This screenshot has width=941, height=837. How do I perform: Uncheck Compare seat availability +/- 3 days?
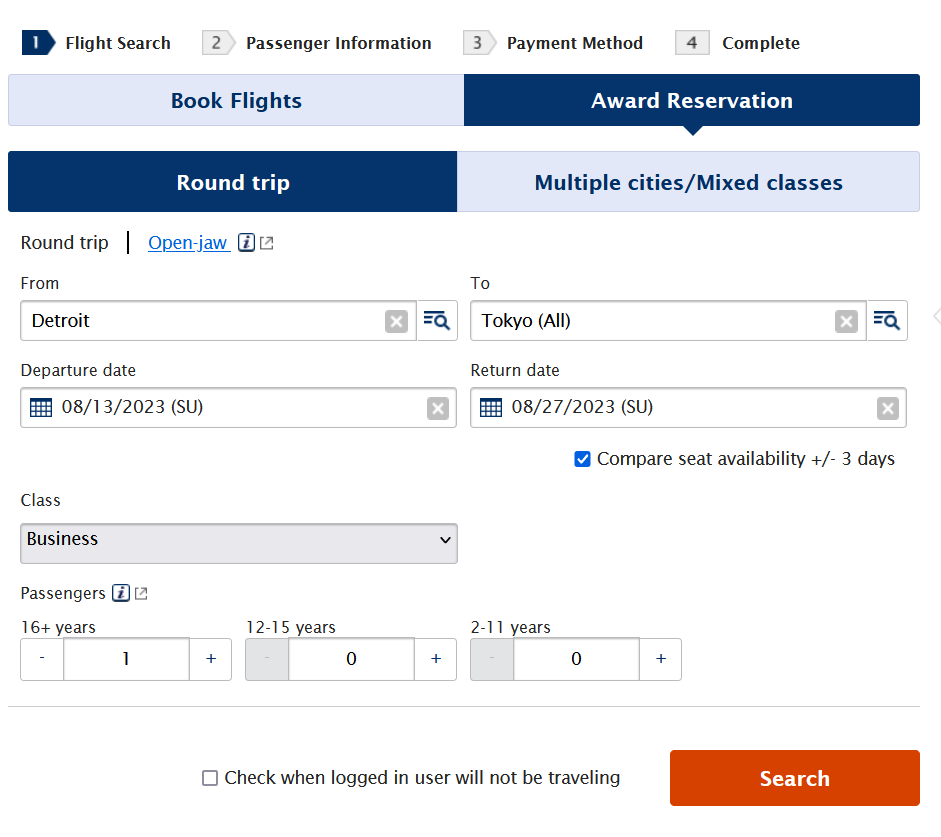[583, 459]
